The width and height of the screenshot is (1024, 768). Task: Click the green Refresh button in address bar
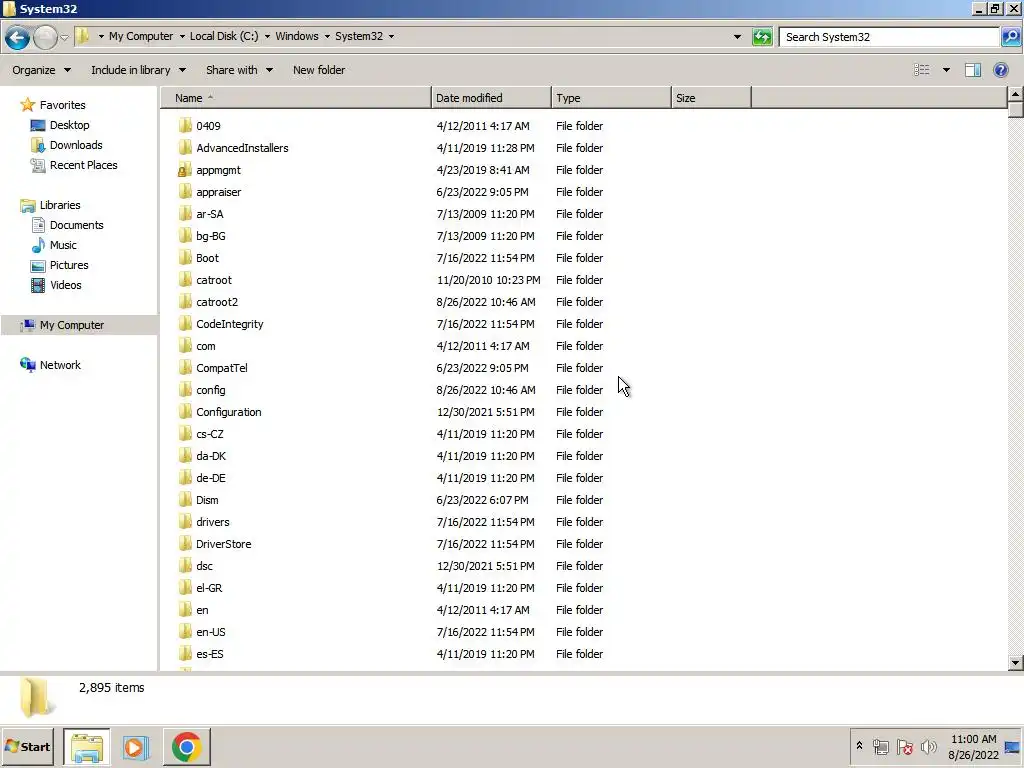point(761,37)
